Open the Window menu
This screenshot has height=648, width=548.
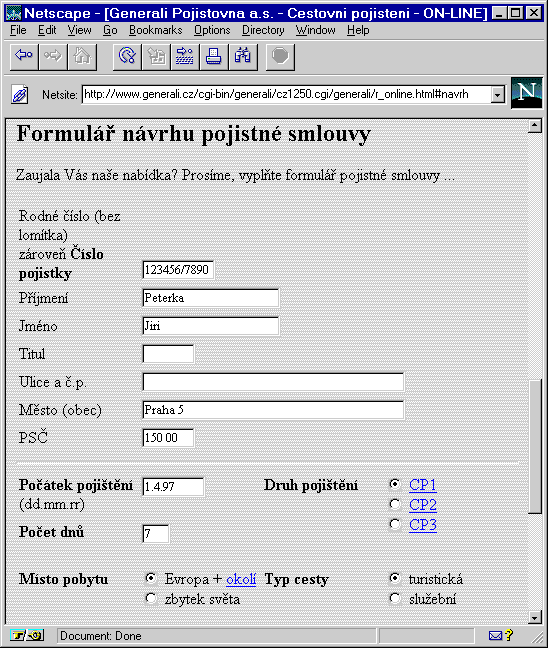(315, 30)
